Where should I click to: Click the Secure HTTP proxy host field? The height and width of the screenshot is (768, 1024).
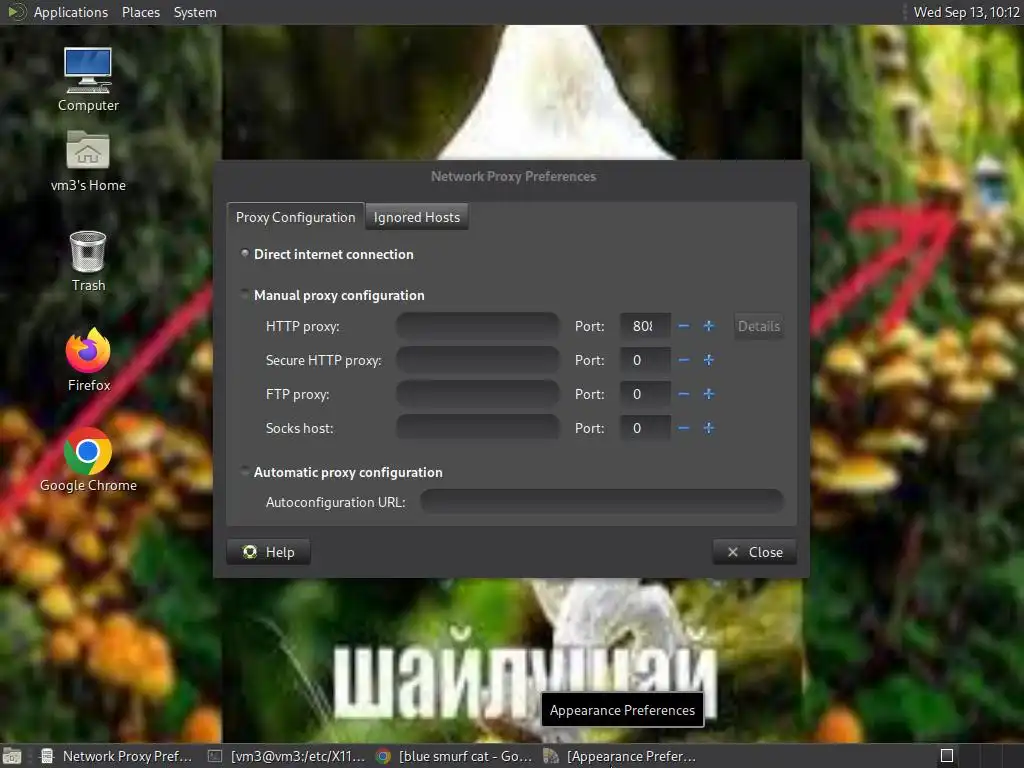click(x=477, y=360)
